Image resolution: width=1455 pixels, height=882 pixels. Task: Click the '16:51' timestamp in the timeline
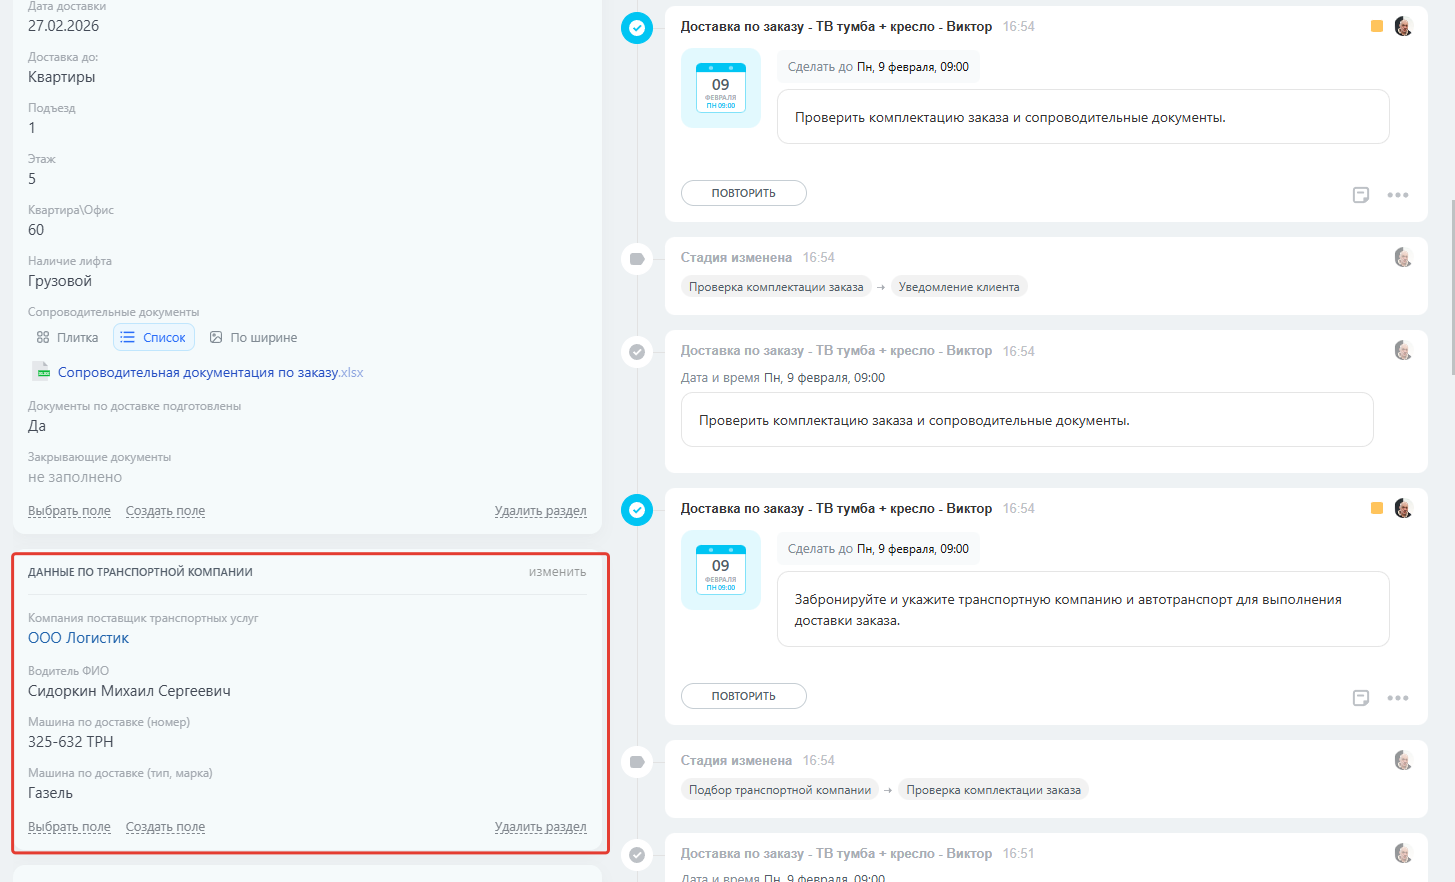click(1019, 854)
